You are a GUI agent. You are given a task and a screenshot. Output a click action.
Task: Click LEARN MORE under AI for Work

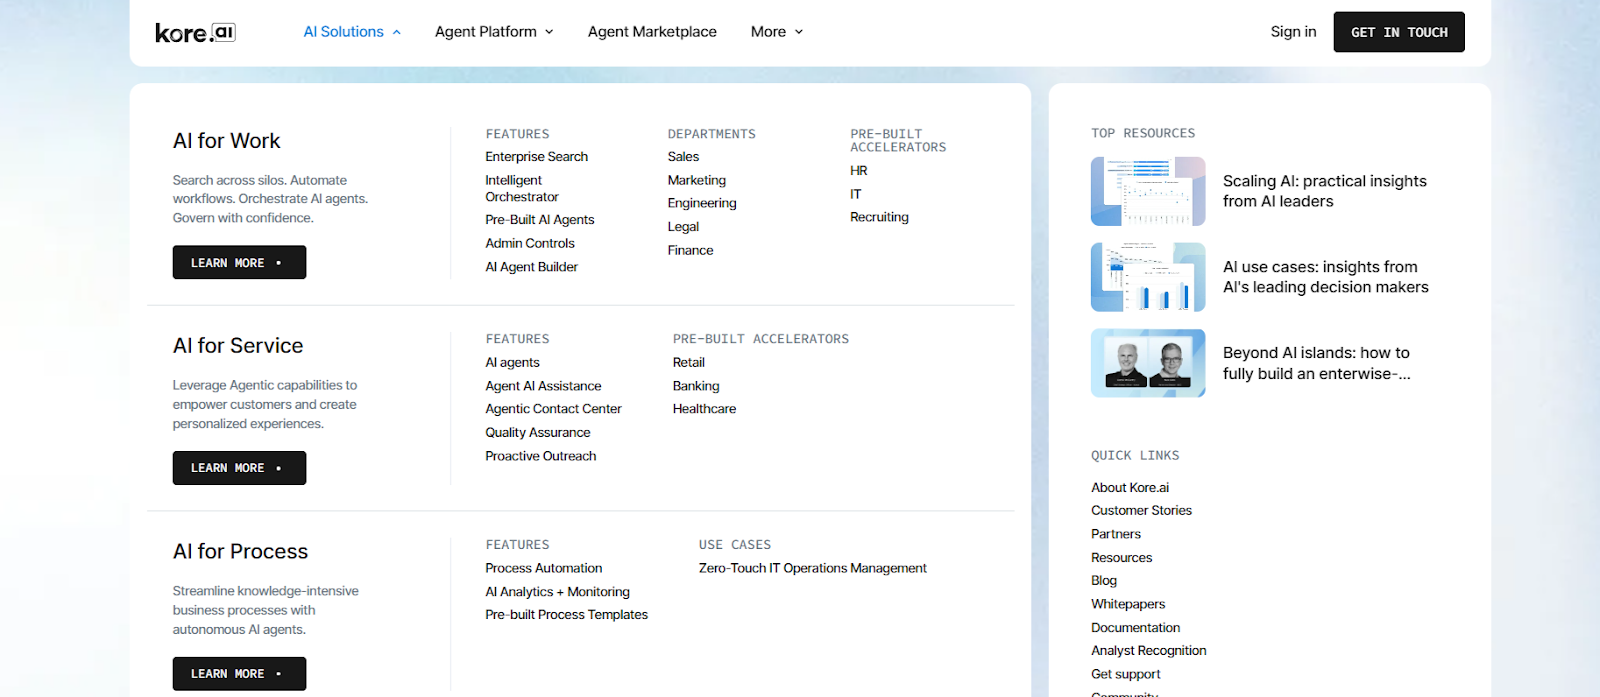coord(239,262)
